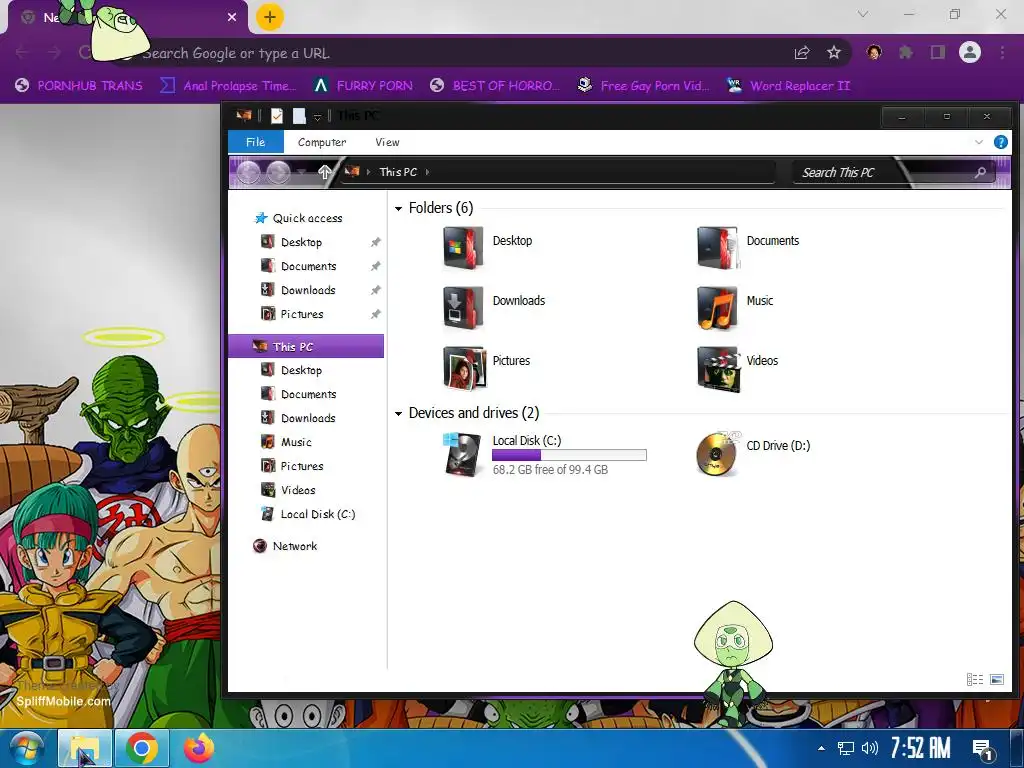Open Firefox from the taskbar
This screenshot has width=1024, height=768.
point(199,748)
